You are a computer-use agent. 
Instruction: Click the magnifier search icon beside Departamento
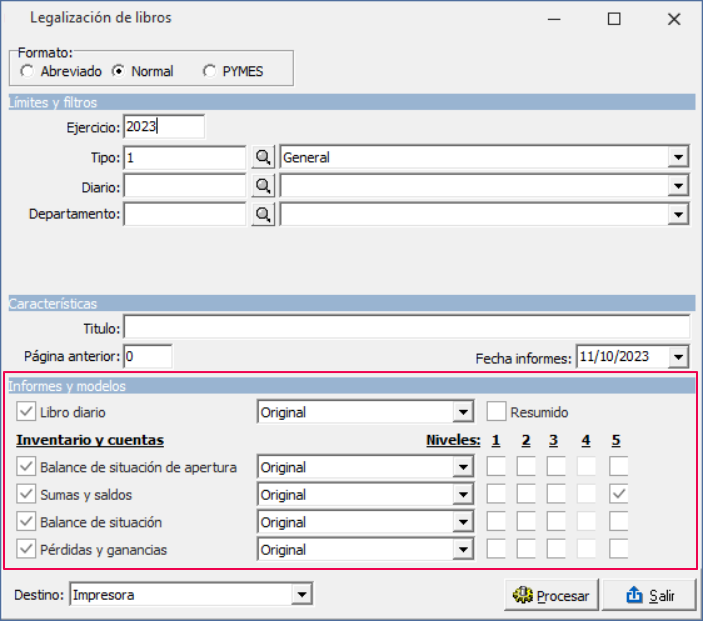[x=262, y=213]
